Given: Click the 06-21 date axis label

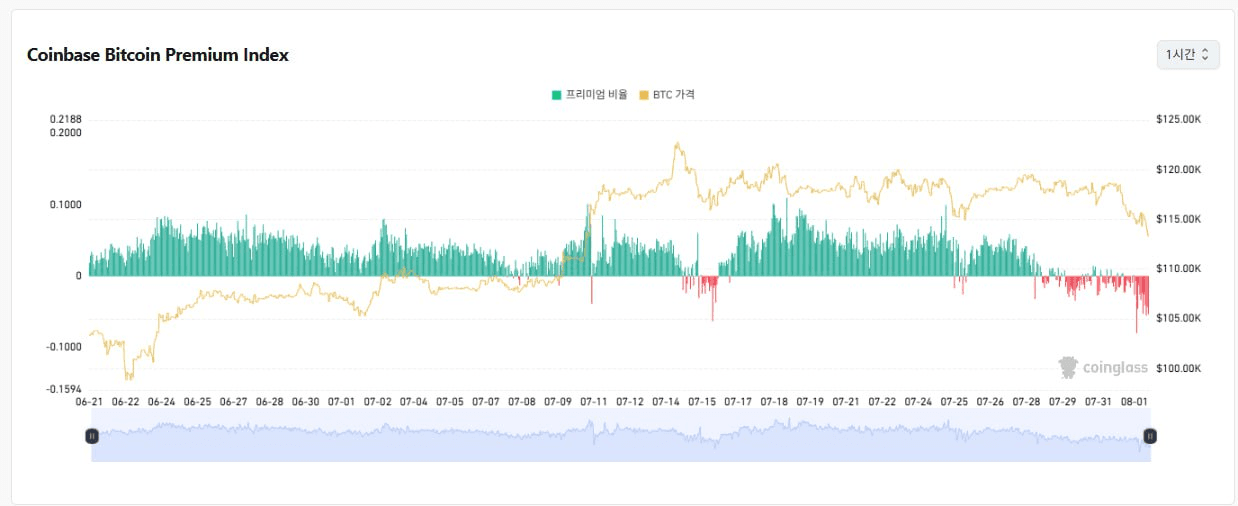Looking at the screenshot, I should [89, 401].
